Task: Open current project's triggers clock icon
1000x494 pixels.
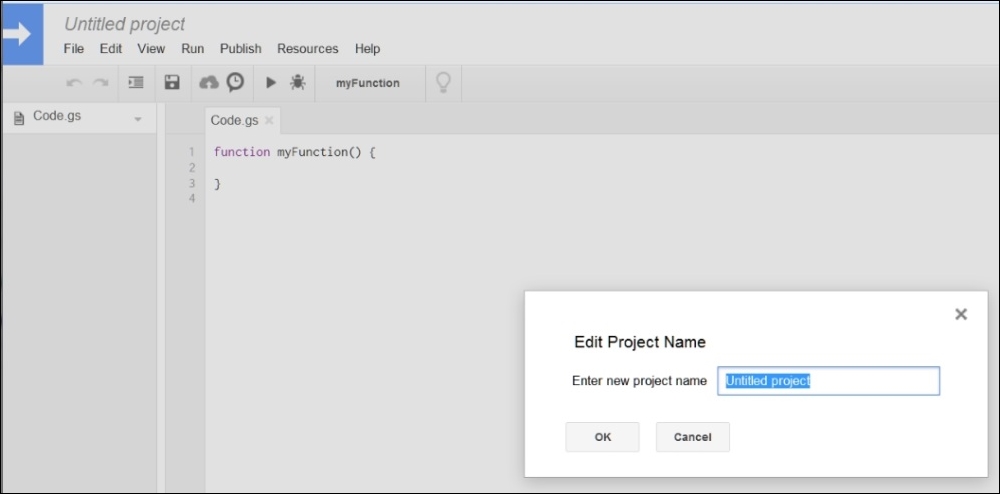Action: pos(235,82)
